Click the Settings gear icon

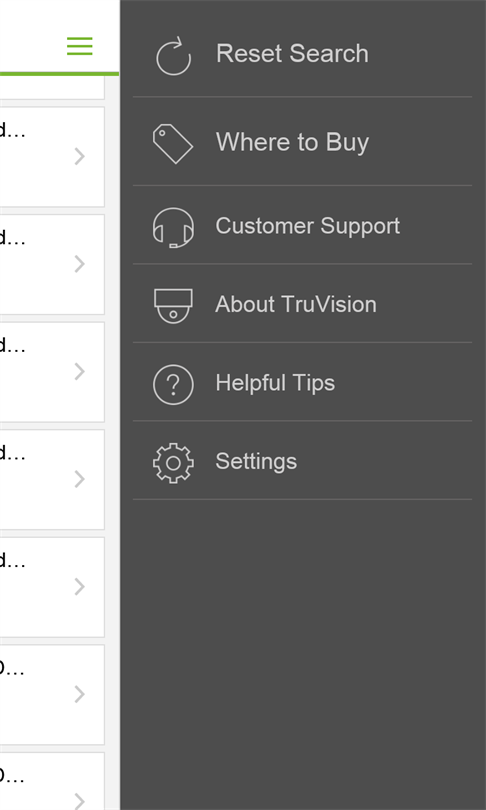pos(174,463)
